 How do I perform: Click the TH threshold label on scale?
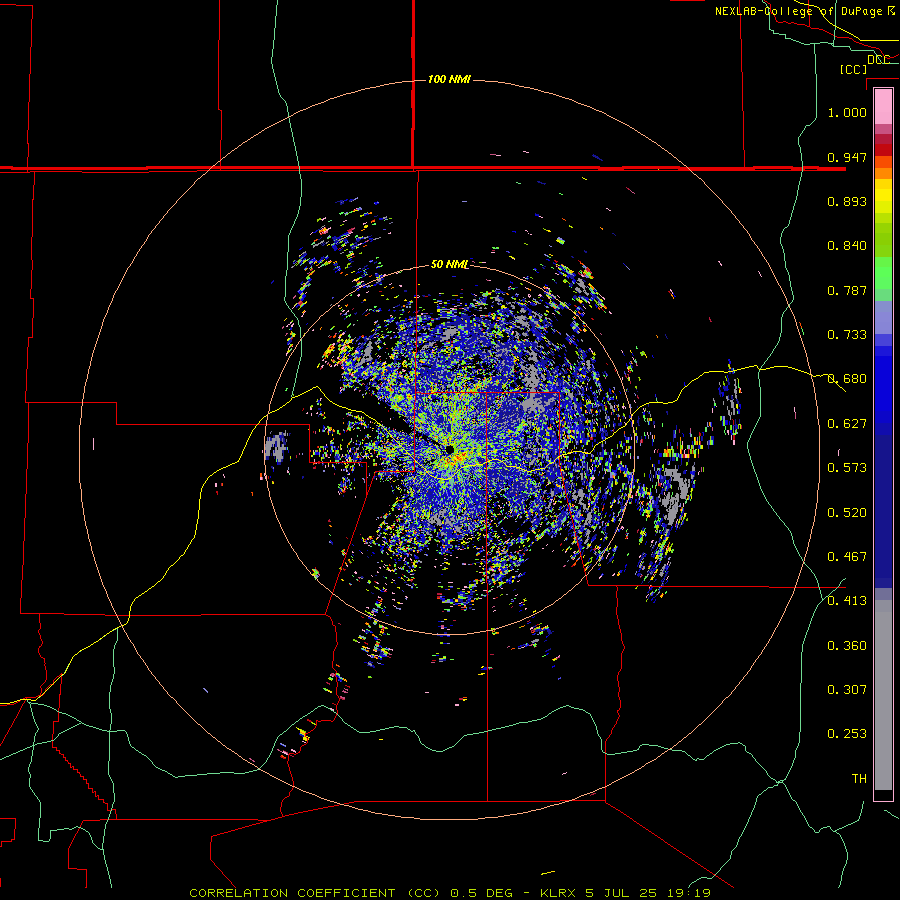click(859, 779)
